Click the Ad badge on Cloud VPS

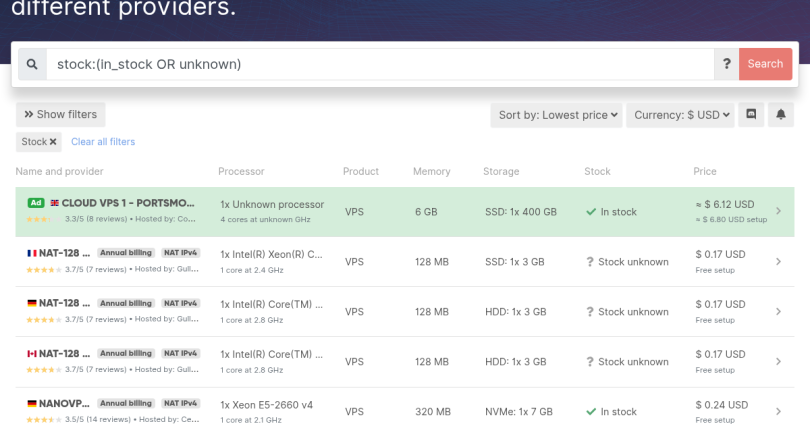[x=35, y=203]
